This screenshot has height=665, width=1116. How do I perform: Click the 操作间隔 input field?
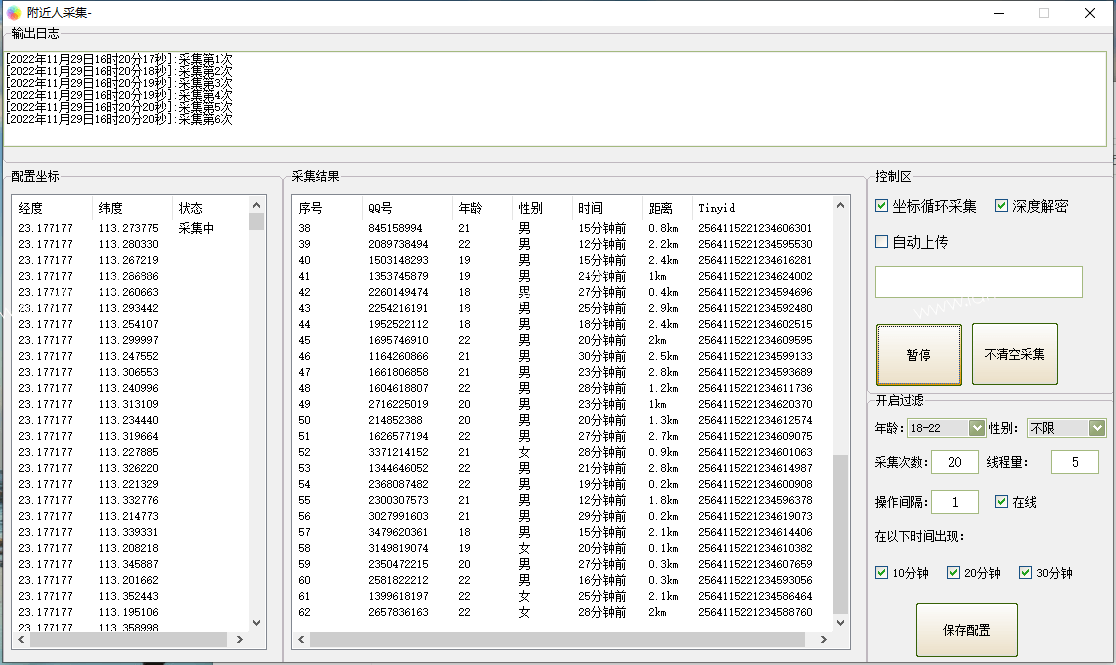954,502
